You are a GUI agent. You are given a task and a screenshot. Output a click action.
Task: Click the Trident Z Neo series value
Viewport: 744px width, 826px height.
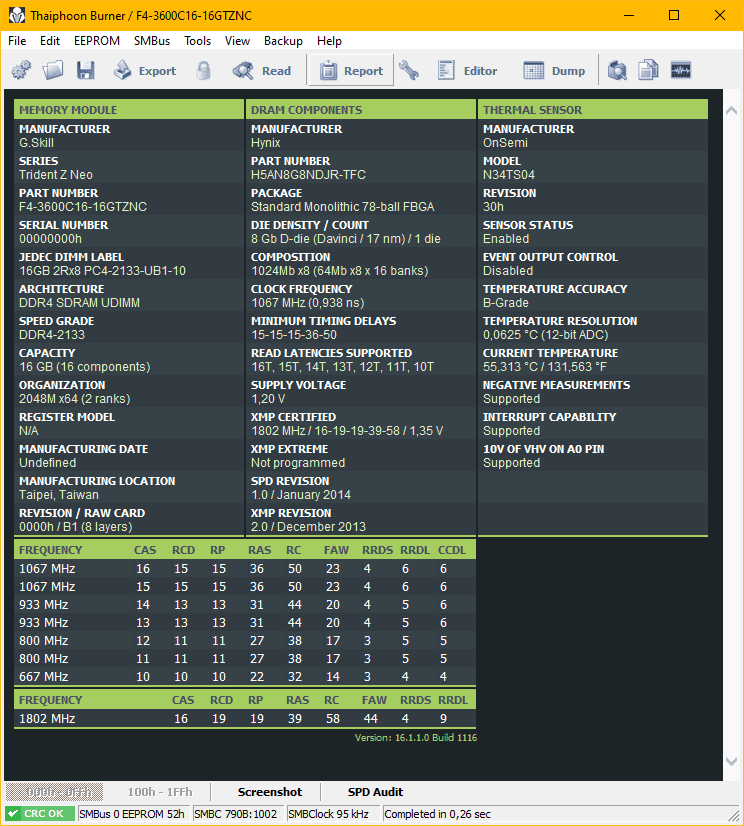(56, 174)
